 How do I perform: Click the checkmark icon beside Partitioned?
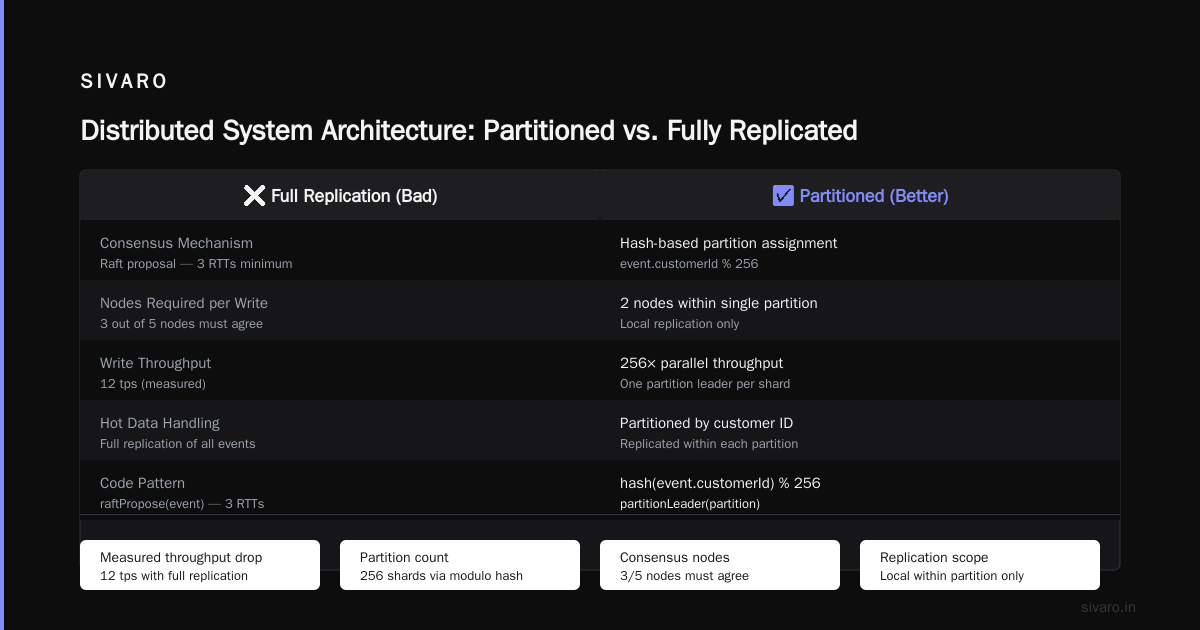click(x=783, y=196)
